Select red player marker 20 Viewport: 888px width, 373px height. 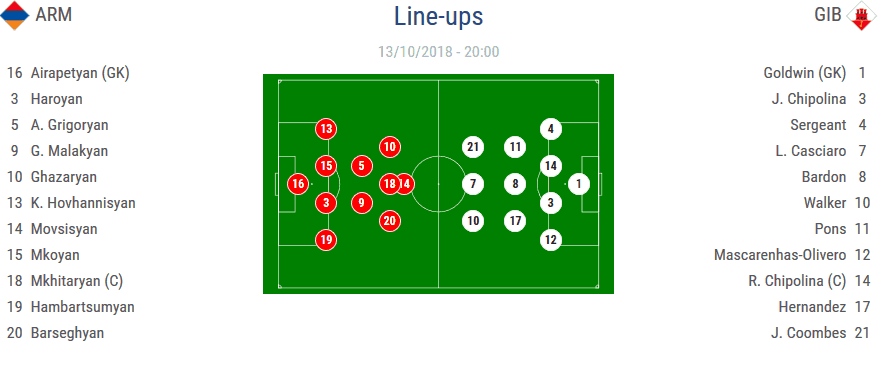pos(389,221)
